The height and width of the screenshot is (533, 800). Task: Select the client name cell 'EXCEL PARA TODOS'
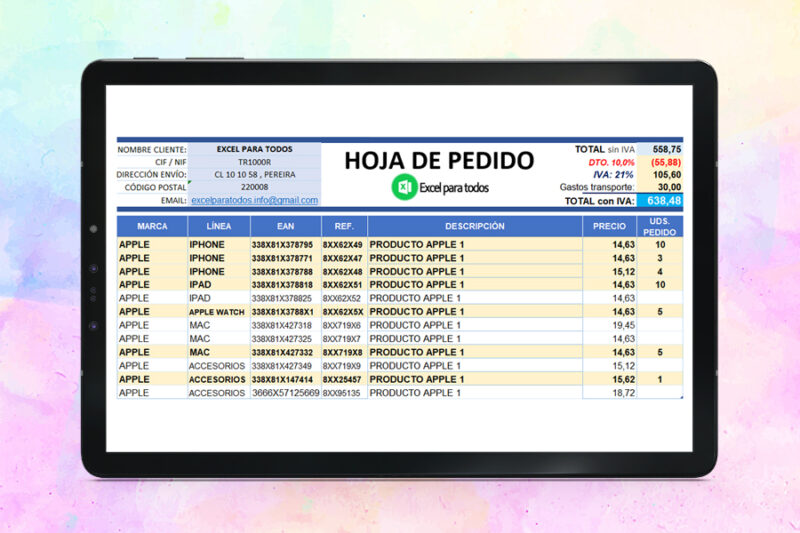pyautogui.click(x=255, y=149)
